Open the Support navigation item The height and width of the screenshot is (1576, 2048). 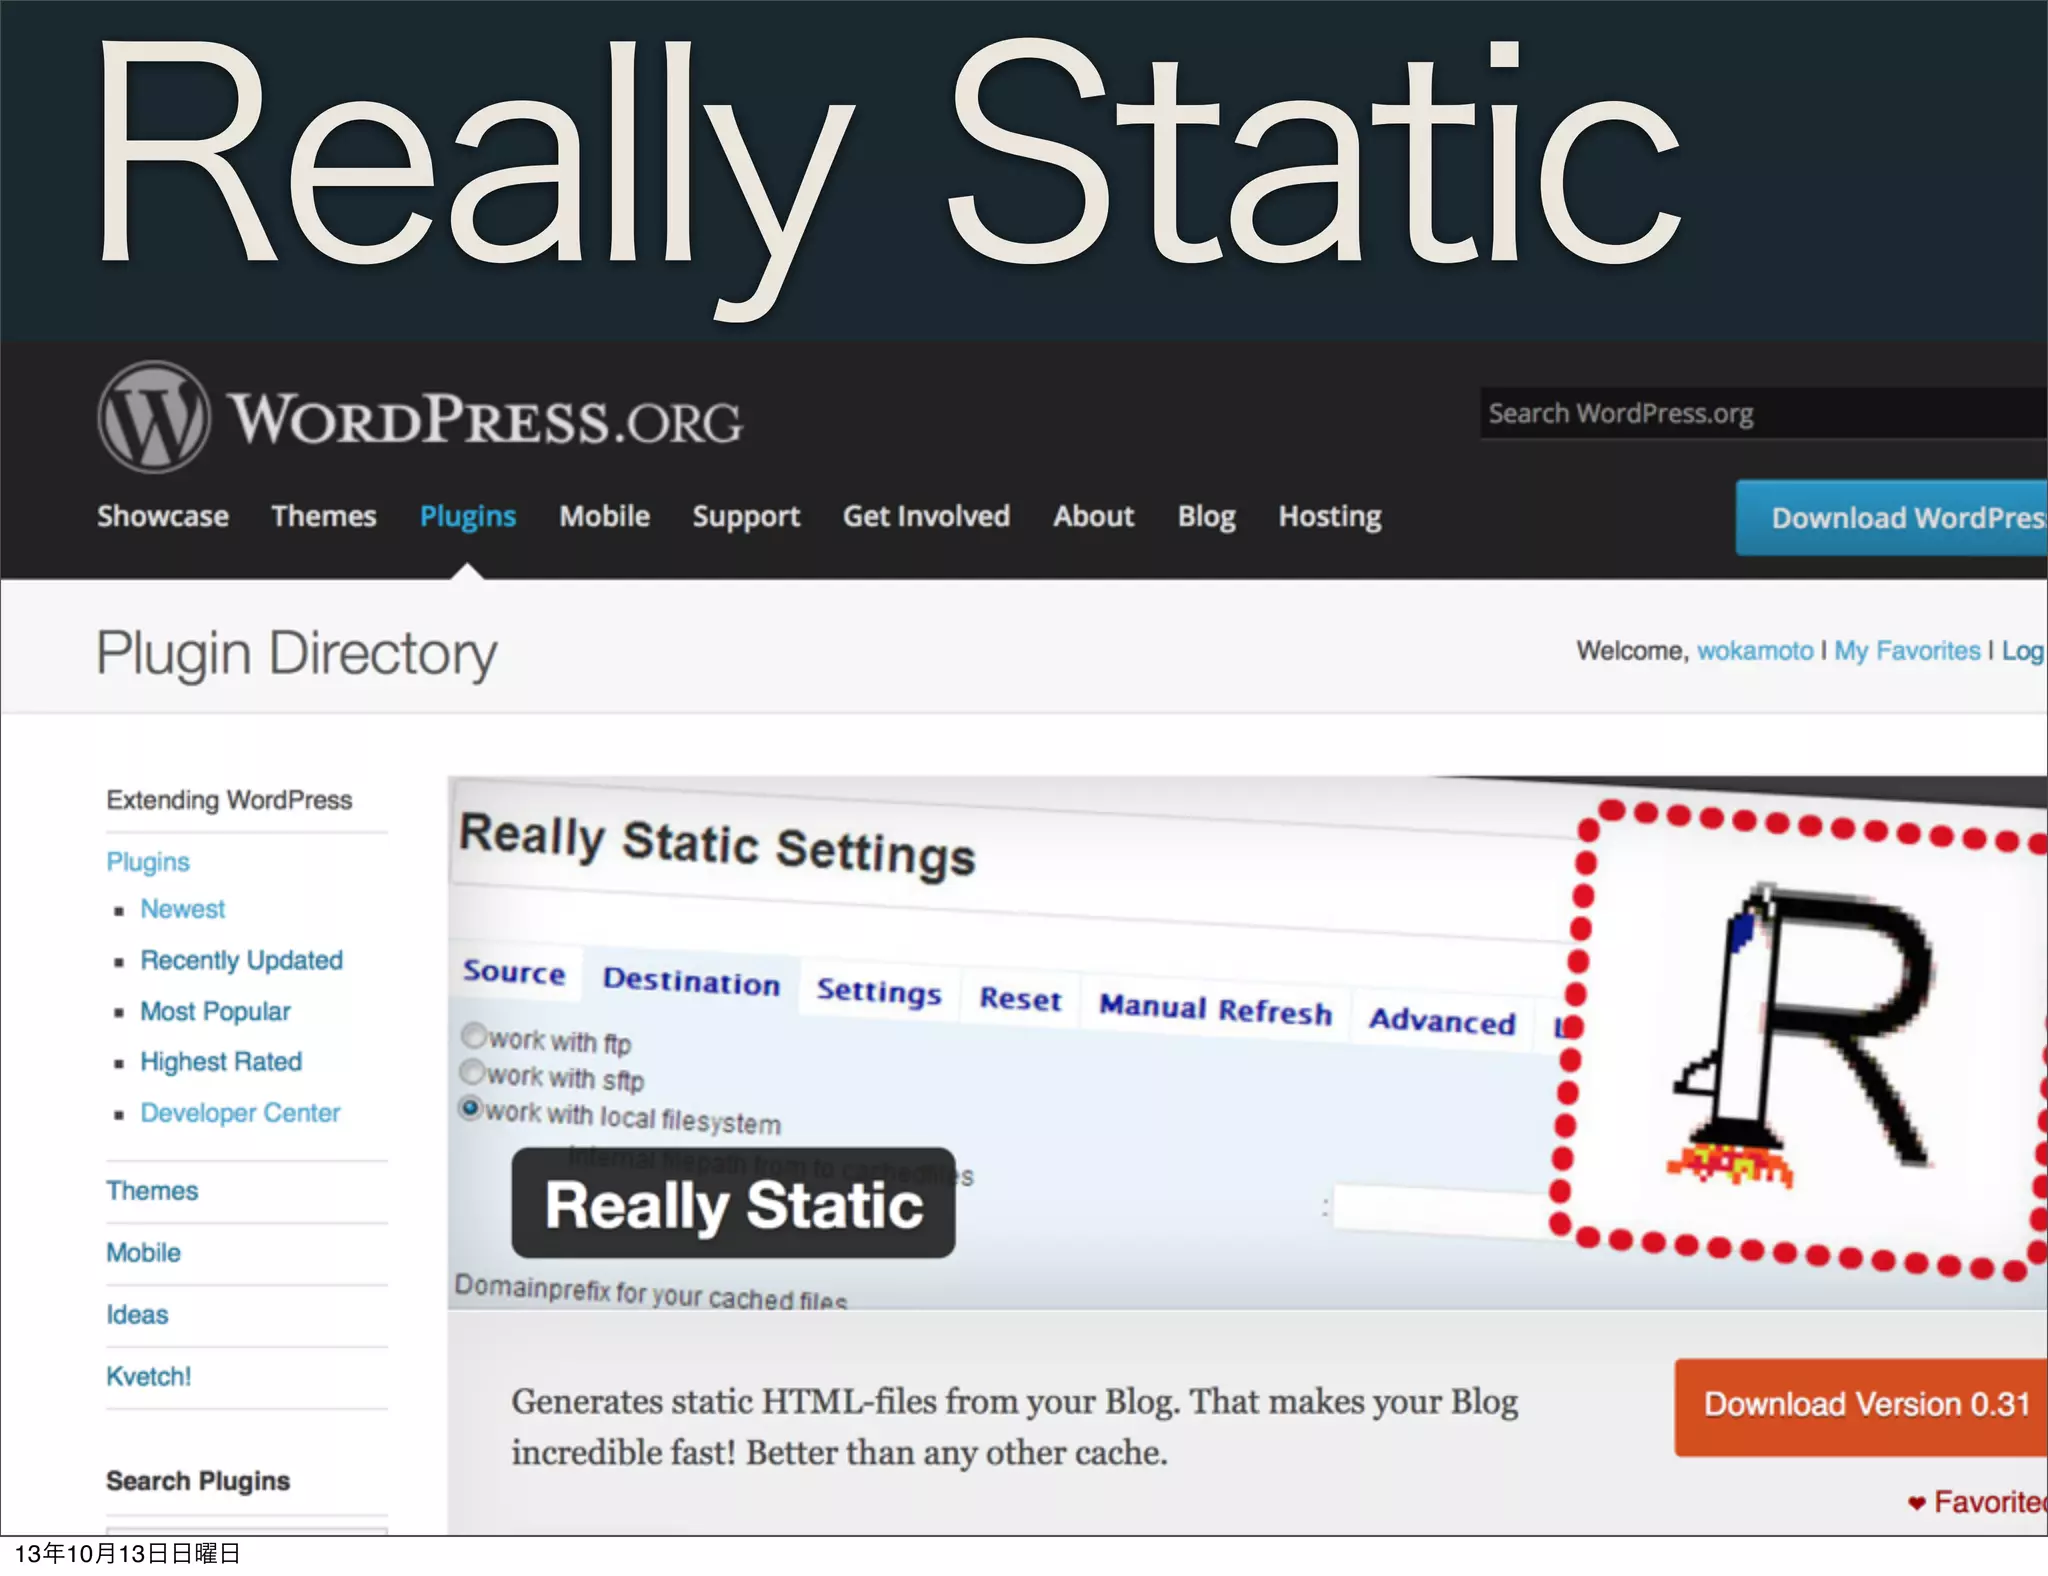[x=747, y=516]
